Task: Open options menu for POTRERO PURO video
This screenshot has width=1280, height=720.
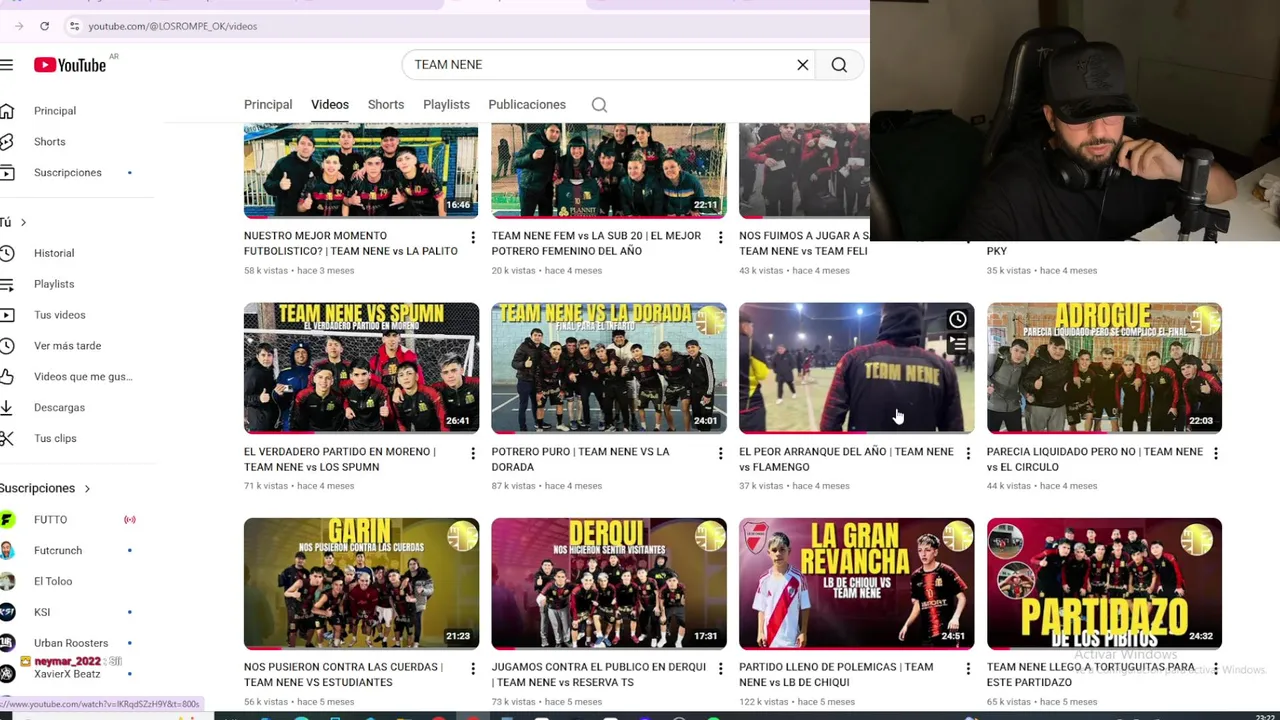Action: click(x=720, y=454)
